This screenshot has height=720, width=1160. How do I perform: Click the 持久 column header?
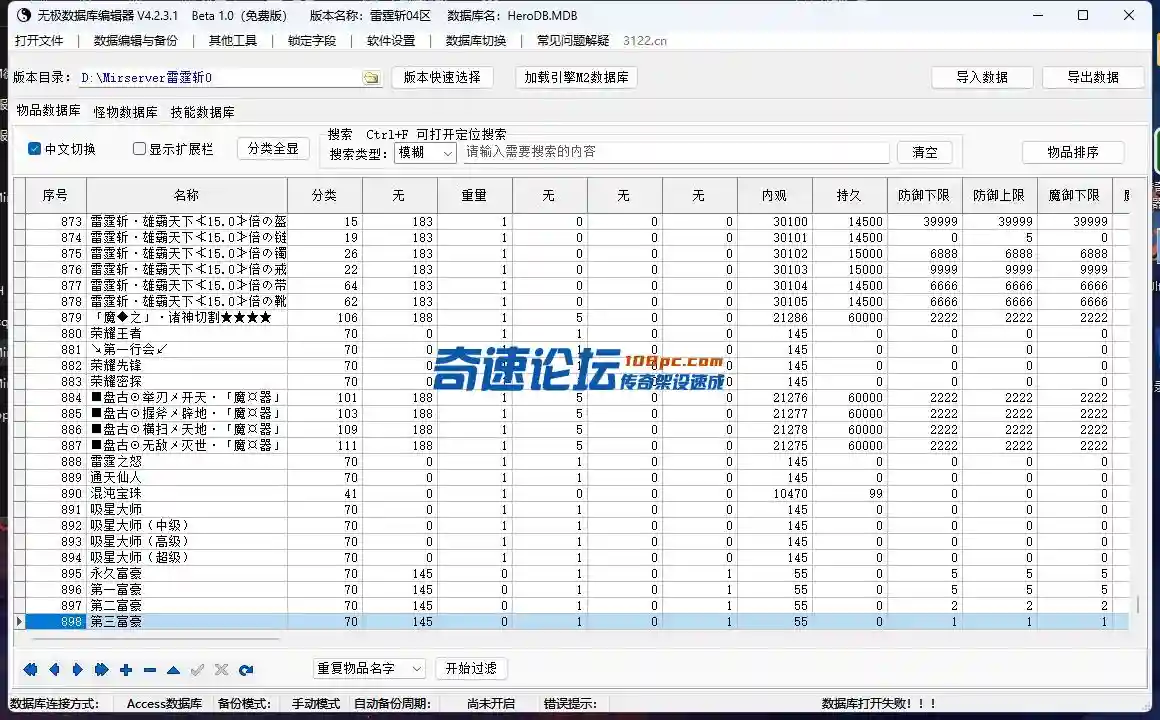[849, 195]
